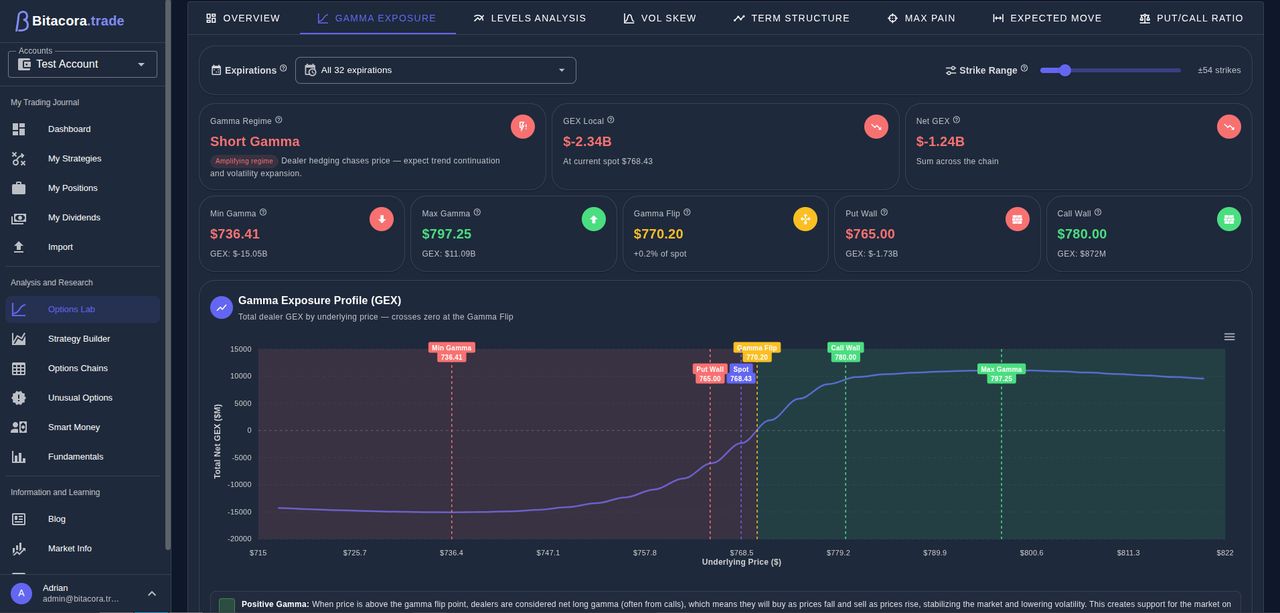Click the Adrian avatar circle
The height and width of the screenshot is (613, 1280).
(21, 593)
